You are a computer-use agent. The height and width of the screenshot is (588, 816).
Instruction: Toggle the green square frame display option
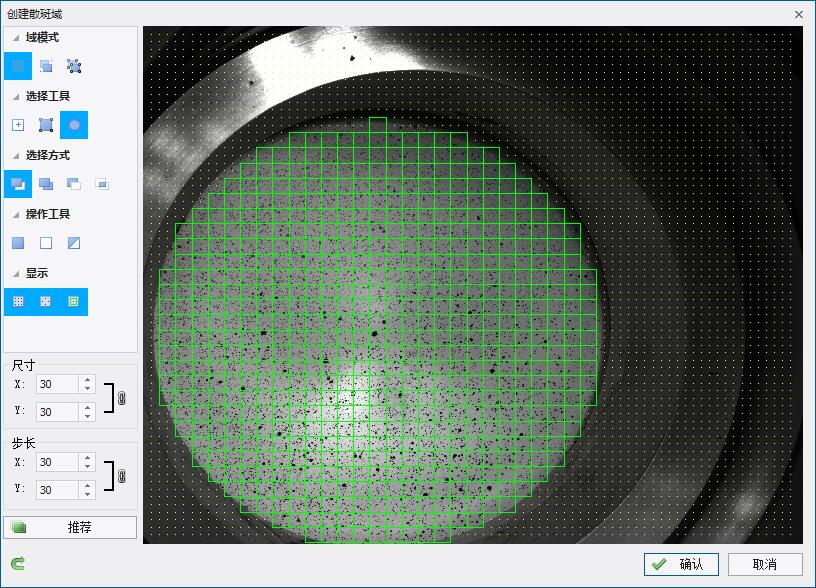pos(74,301)
